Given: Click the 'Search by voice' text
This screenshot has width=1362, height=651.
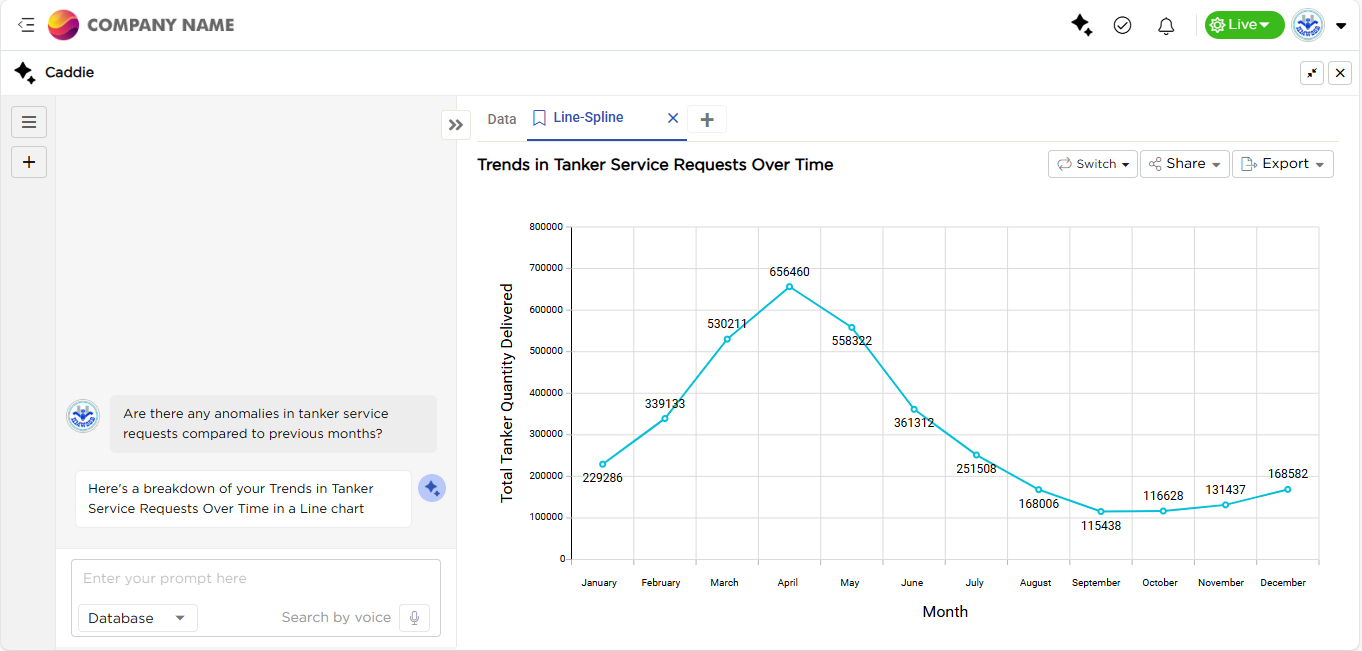Looking at the screenshot, I should click(336, 618).
